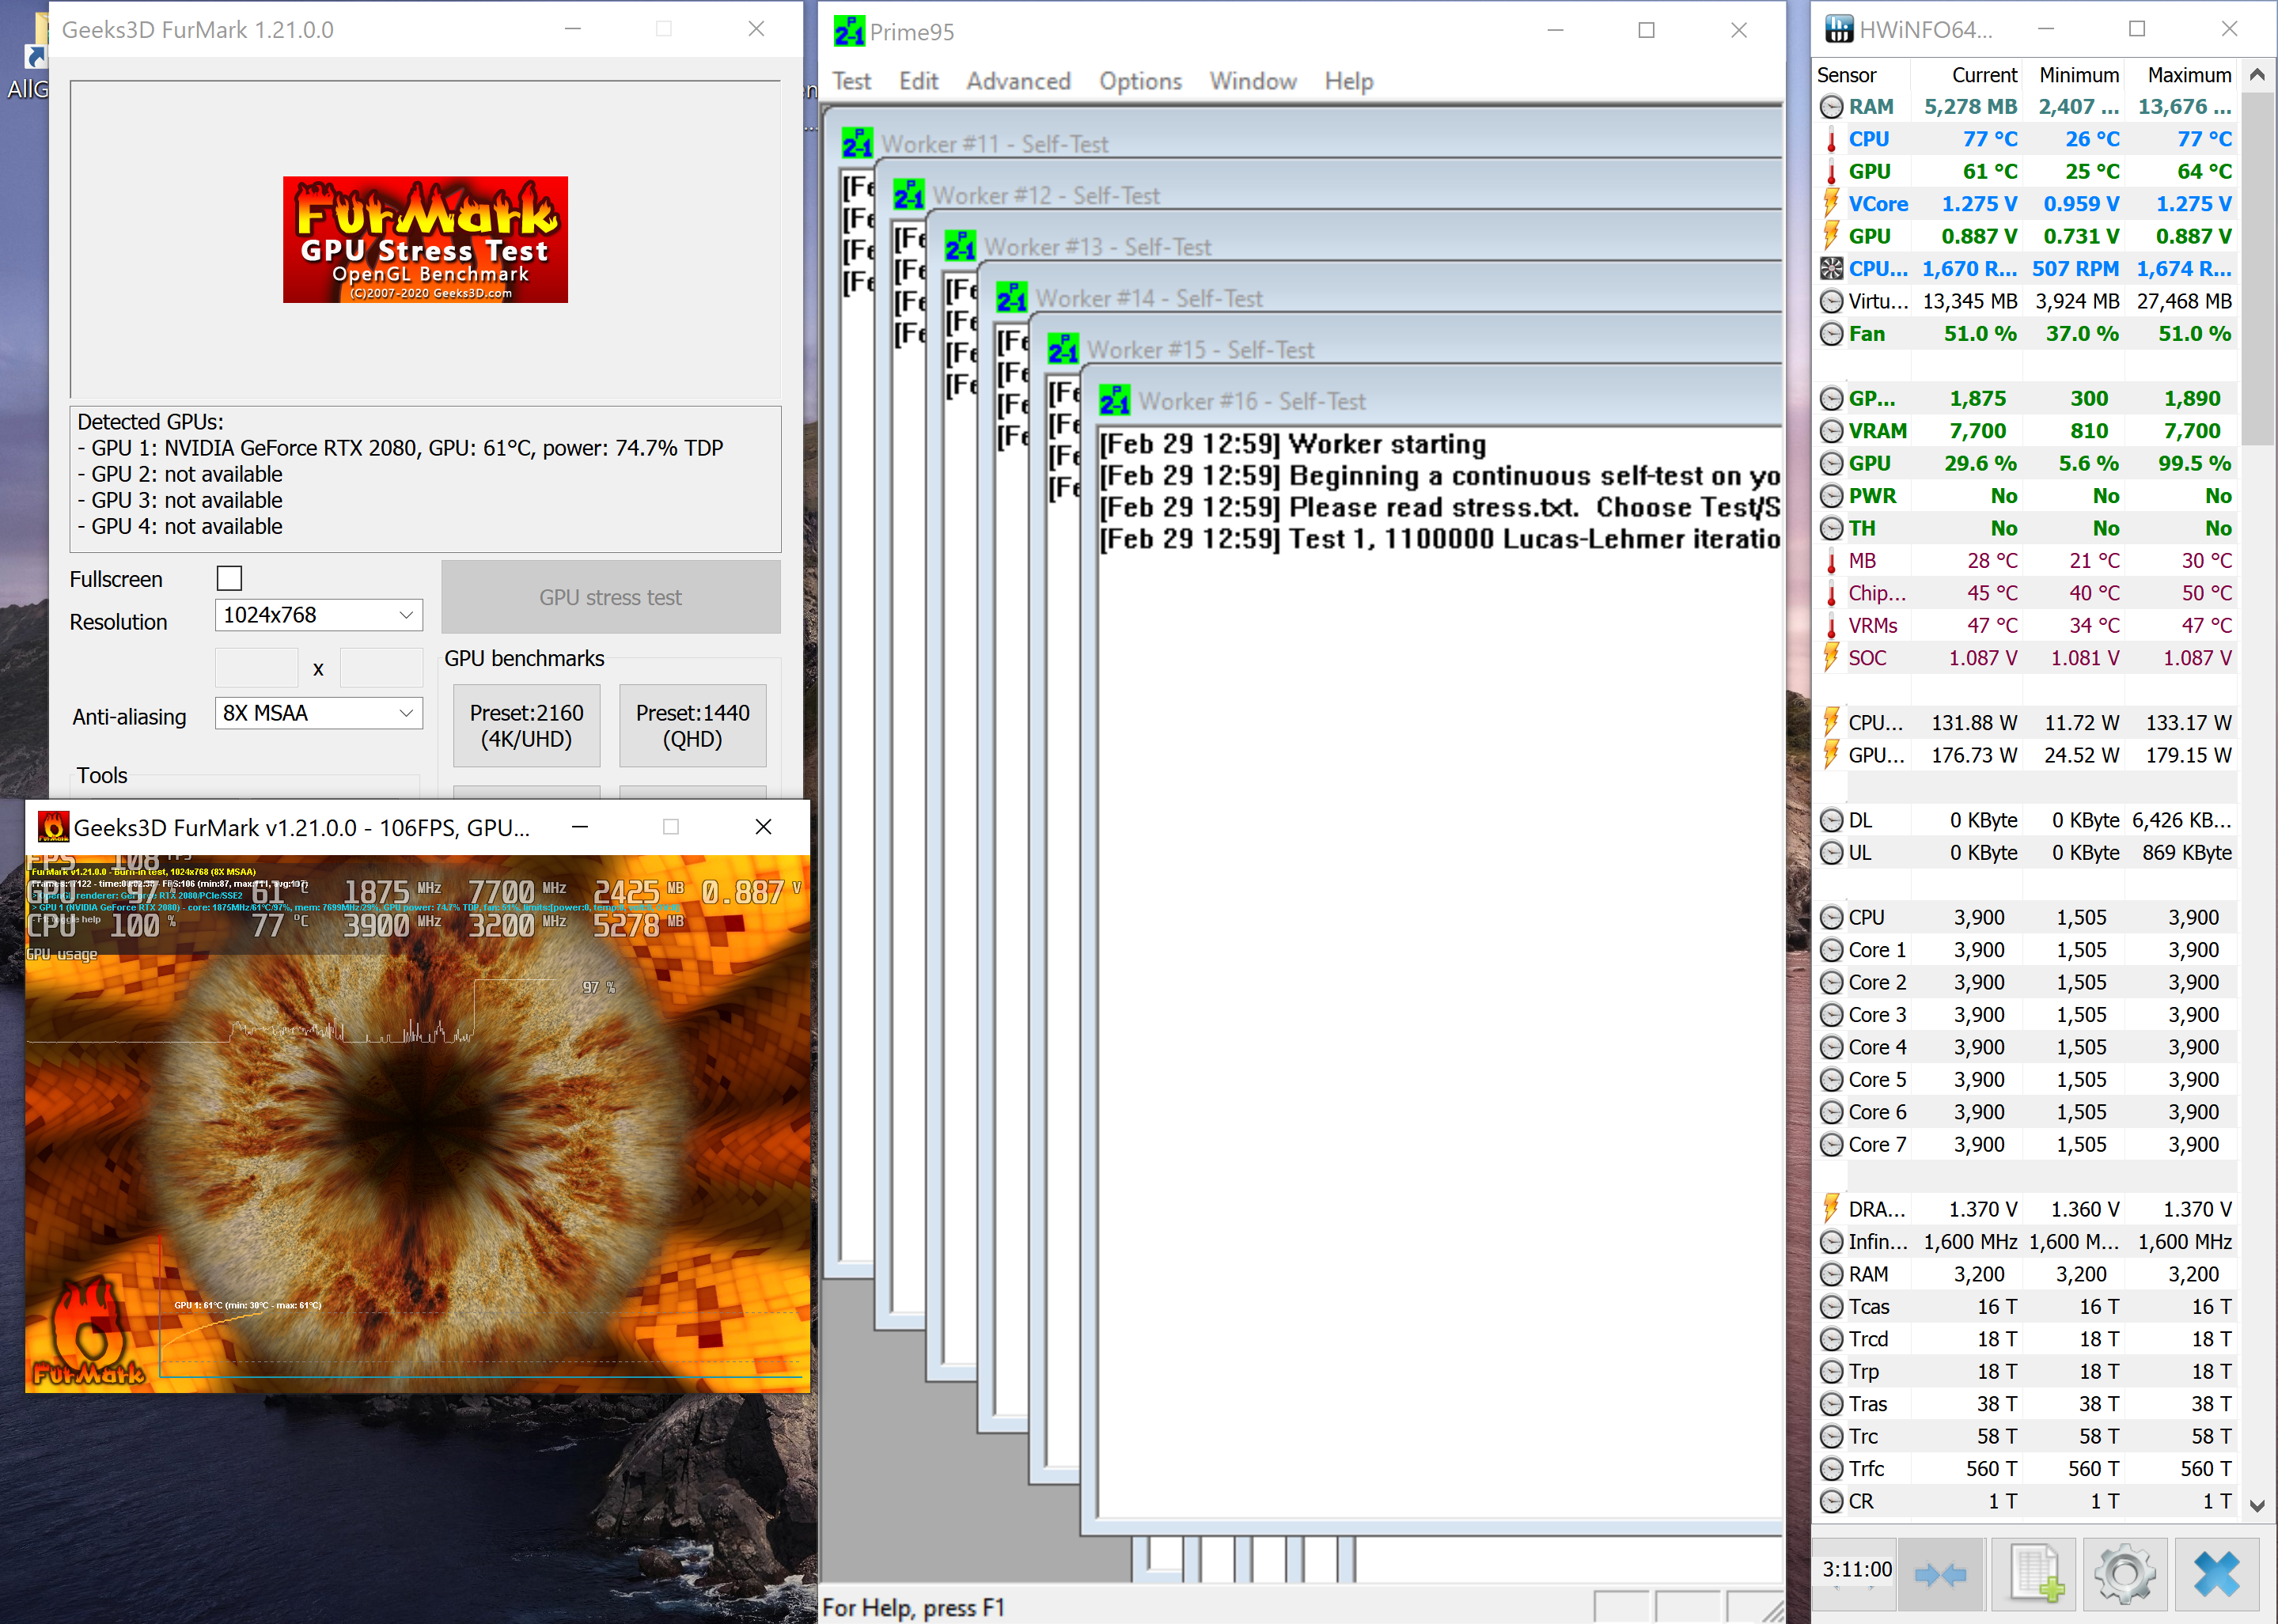Click the CPU fan RPM icon
2278x1624 pixels.
point(1831,268)
